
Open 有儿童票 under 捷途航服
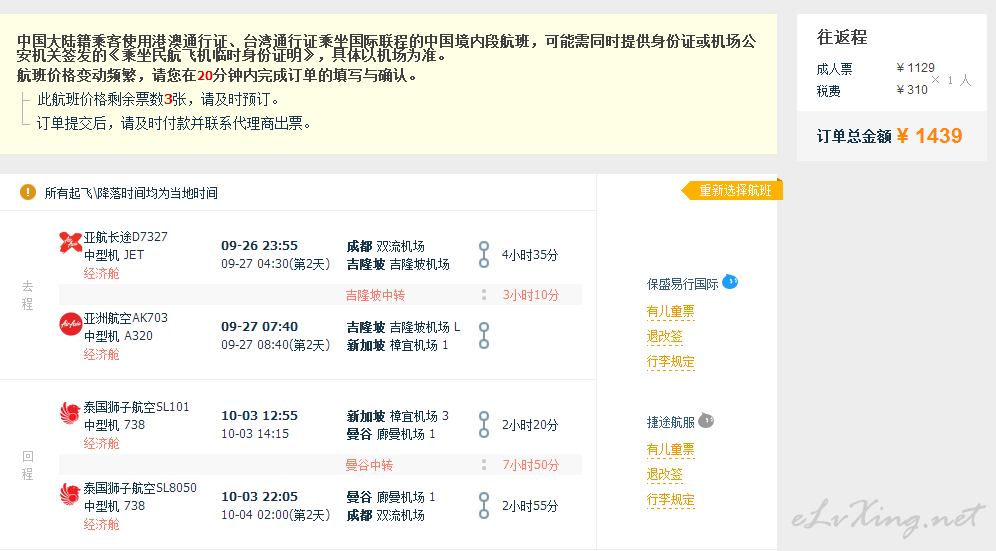click(x=670, y=450)
